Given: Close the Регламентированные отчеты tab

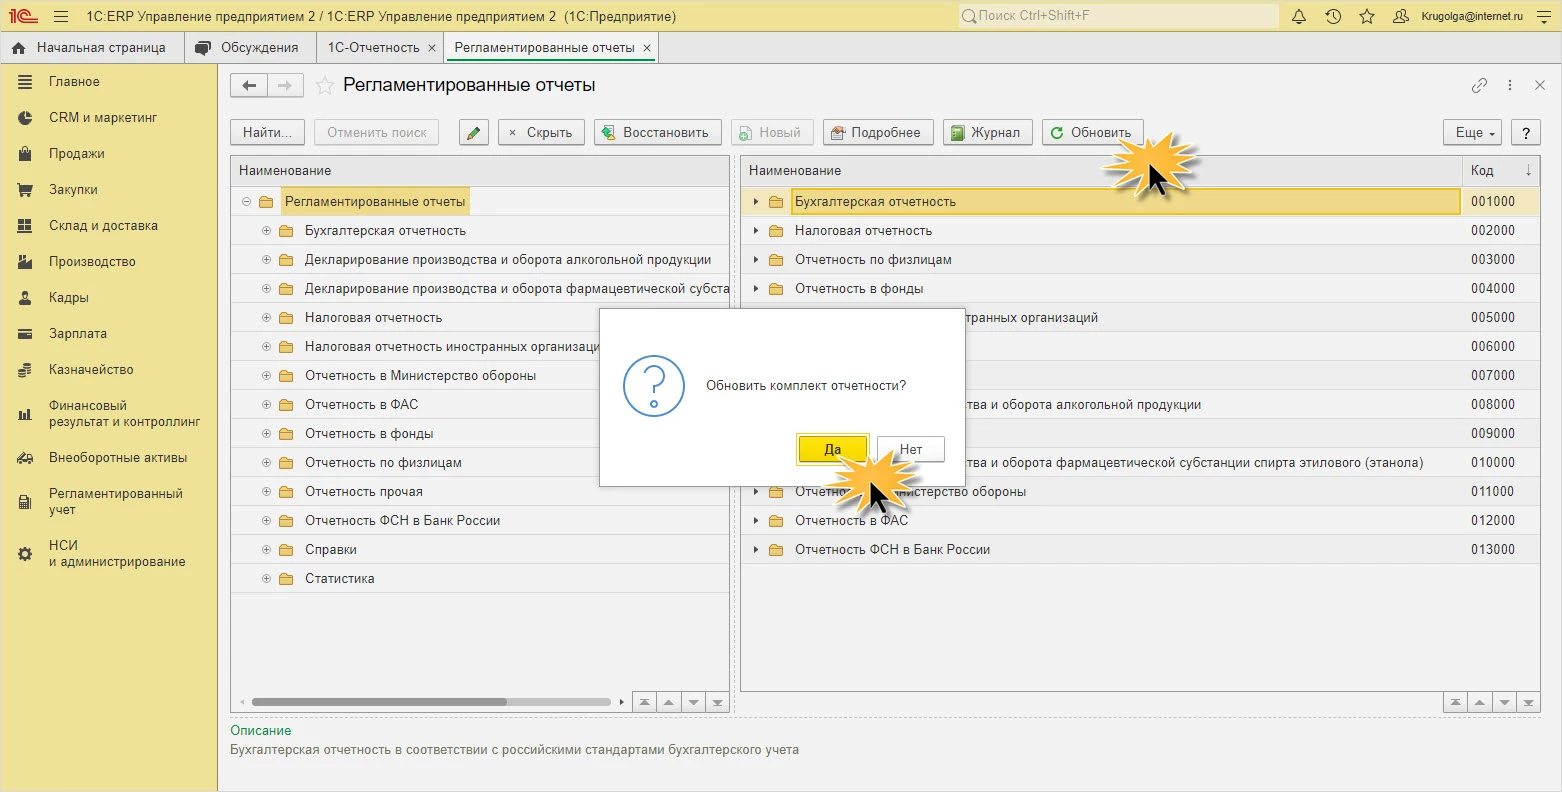Looking at the screenshot, I should (647, 48).
